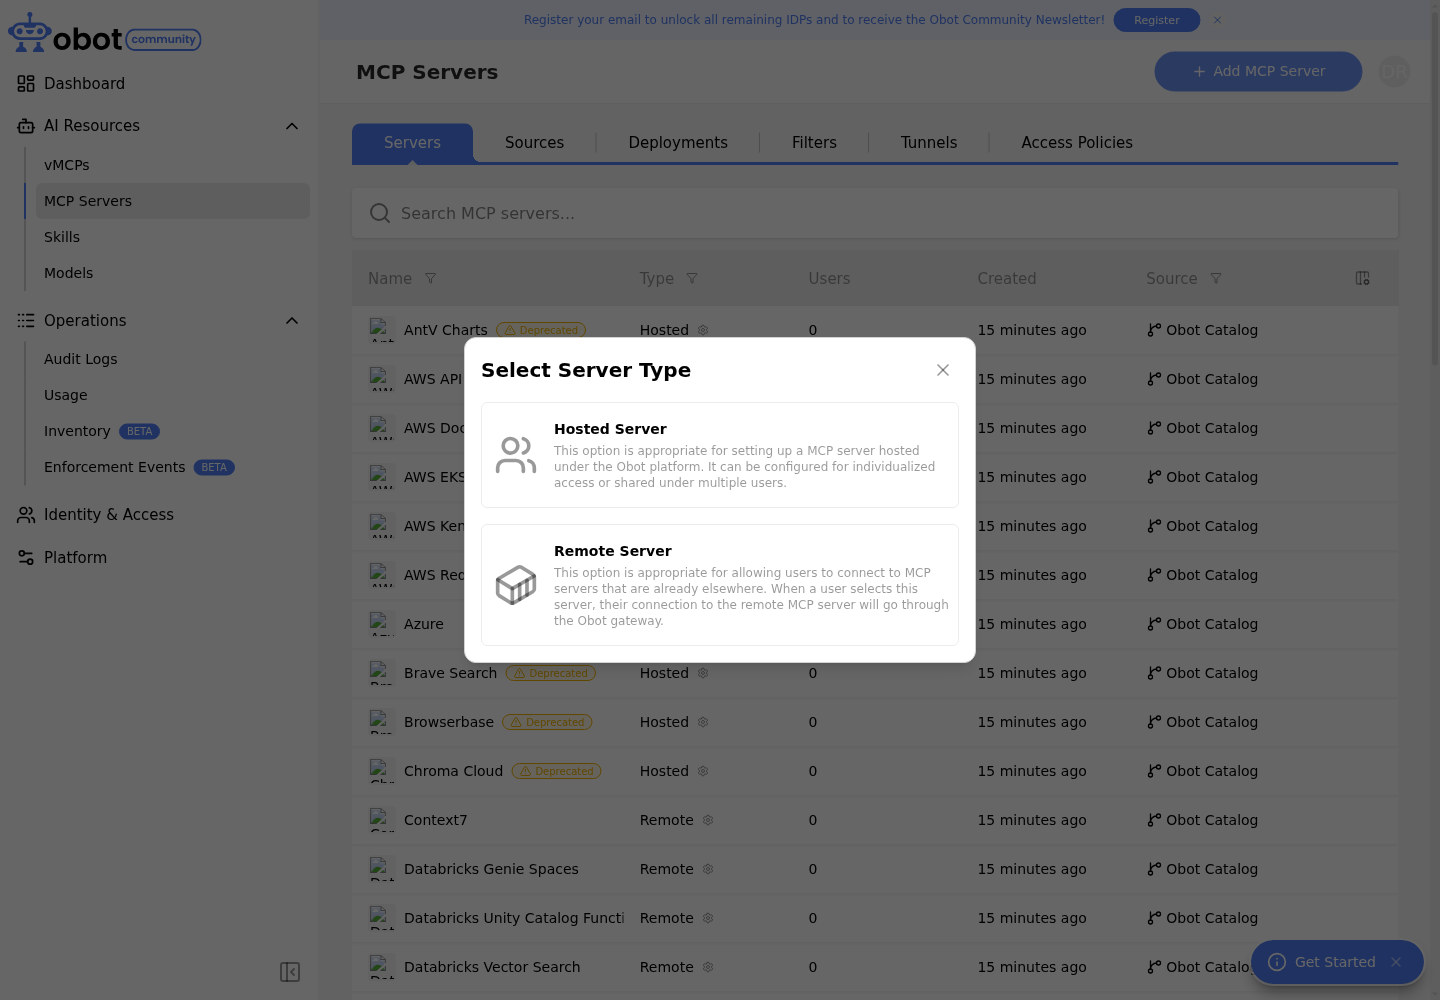Click the Databricks Vector Search name

tap(492, 967)
